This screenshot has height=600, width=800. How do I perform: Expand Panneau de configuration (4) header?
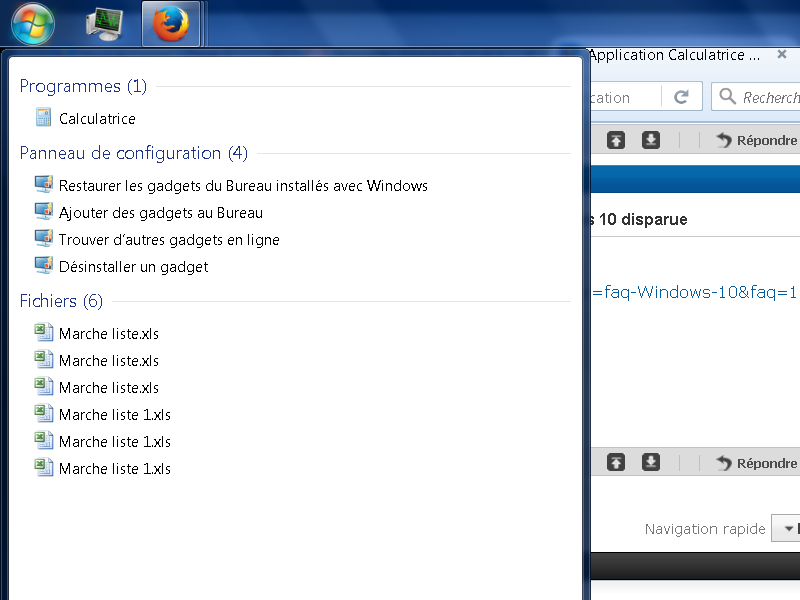(x=134, y=153)
